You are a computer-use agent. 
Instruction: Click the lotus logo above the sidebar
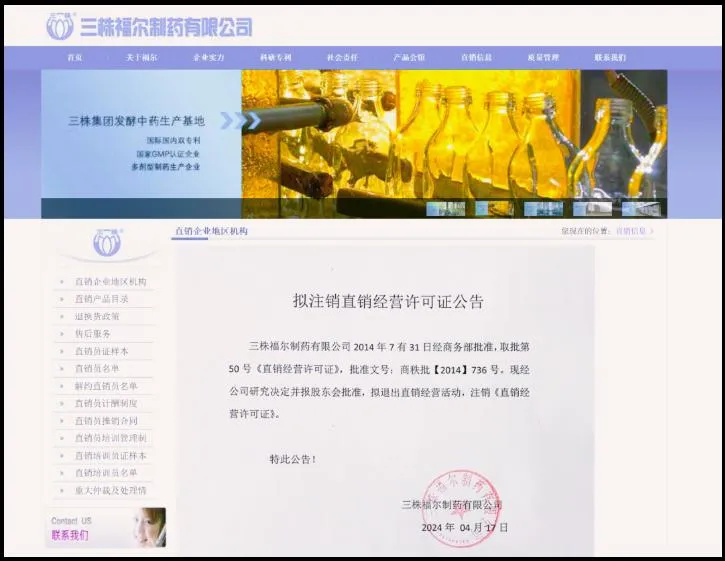pos(107,243)
